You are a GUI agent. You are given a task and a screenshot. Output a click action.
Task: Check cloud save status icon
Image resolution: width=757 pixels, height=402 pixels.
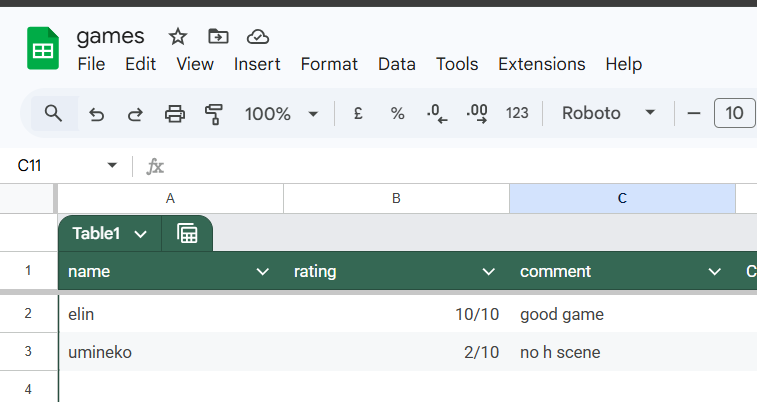tap(258, 37)
